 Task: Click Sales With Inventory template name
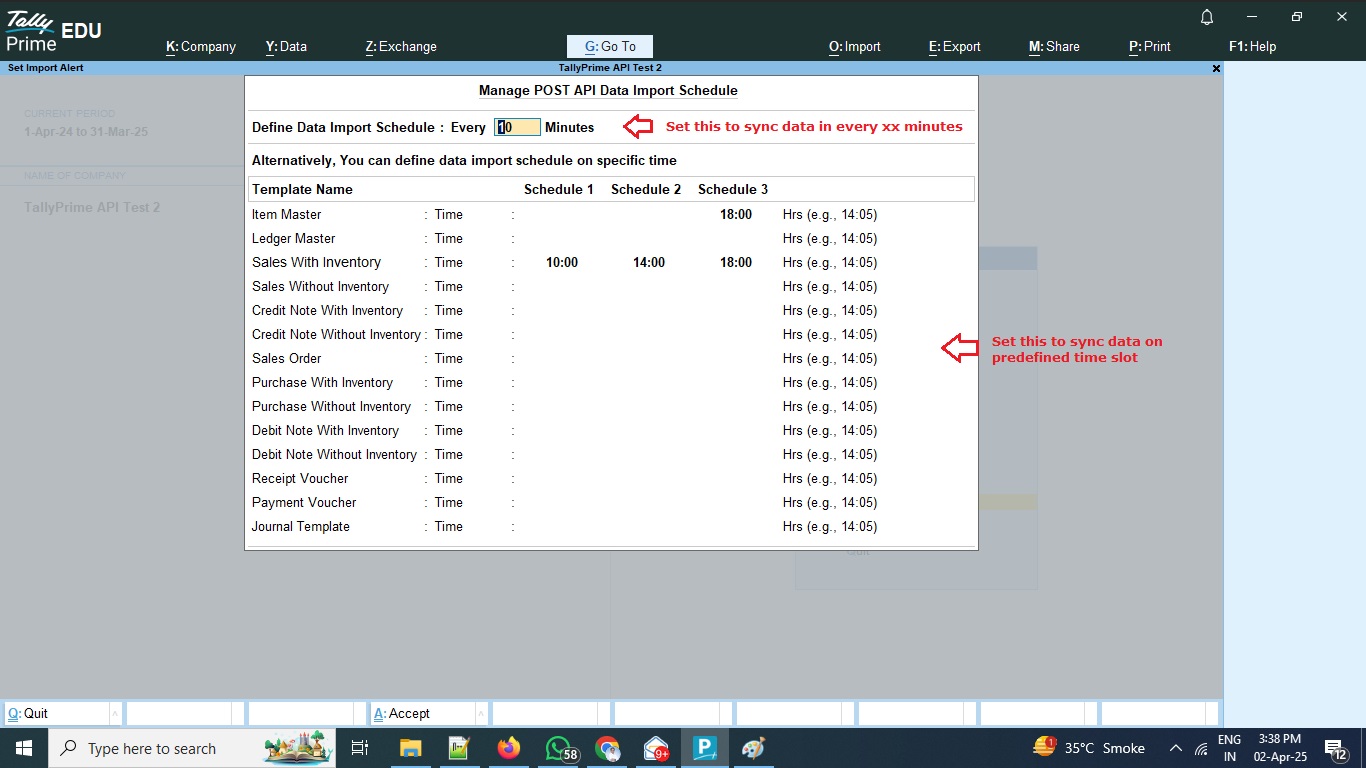316,262
